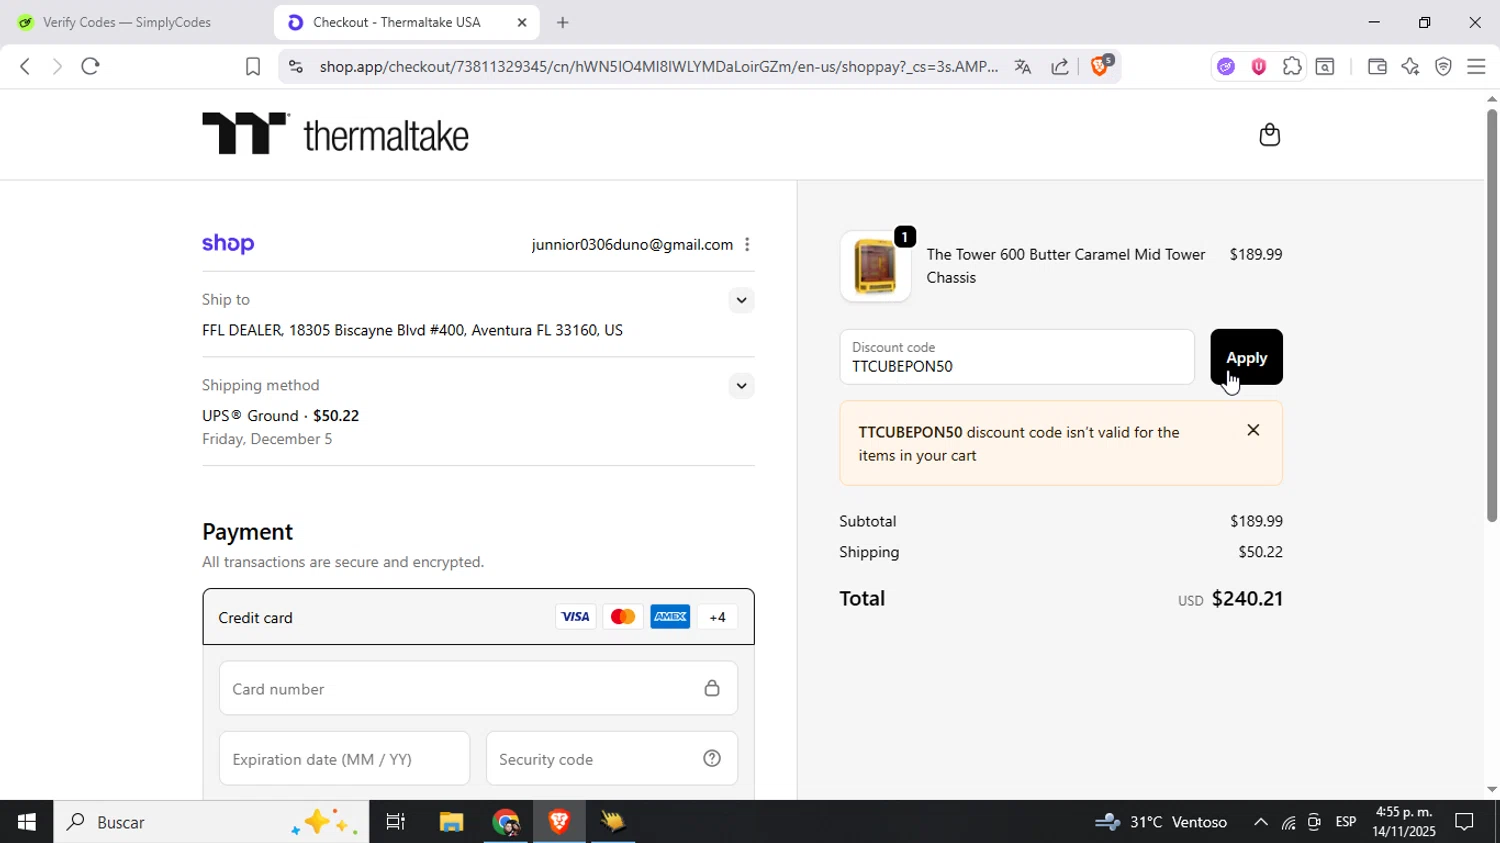The height and width of the screenshot is (843, 1500).
Task: Close the Checkout Thermaltake tab
Action: (521, 22)
